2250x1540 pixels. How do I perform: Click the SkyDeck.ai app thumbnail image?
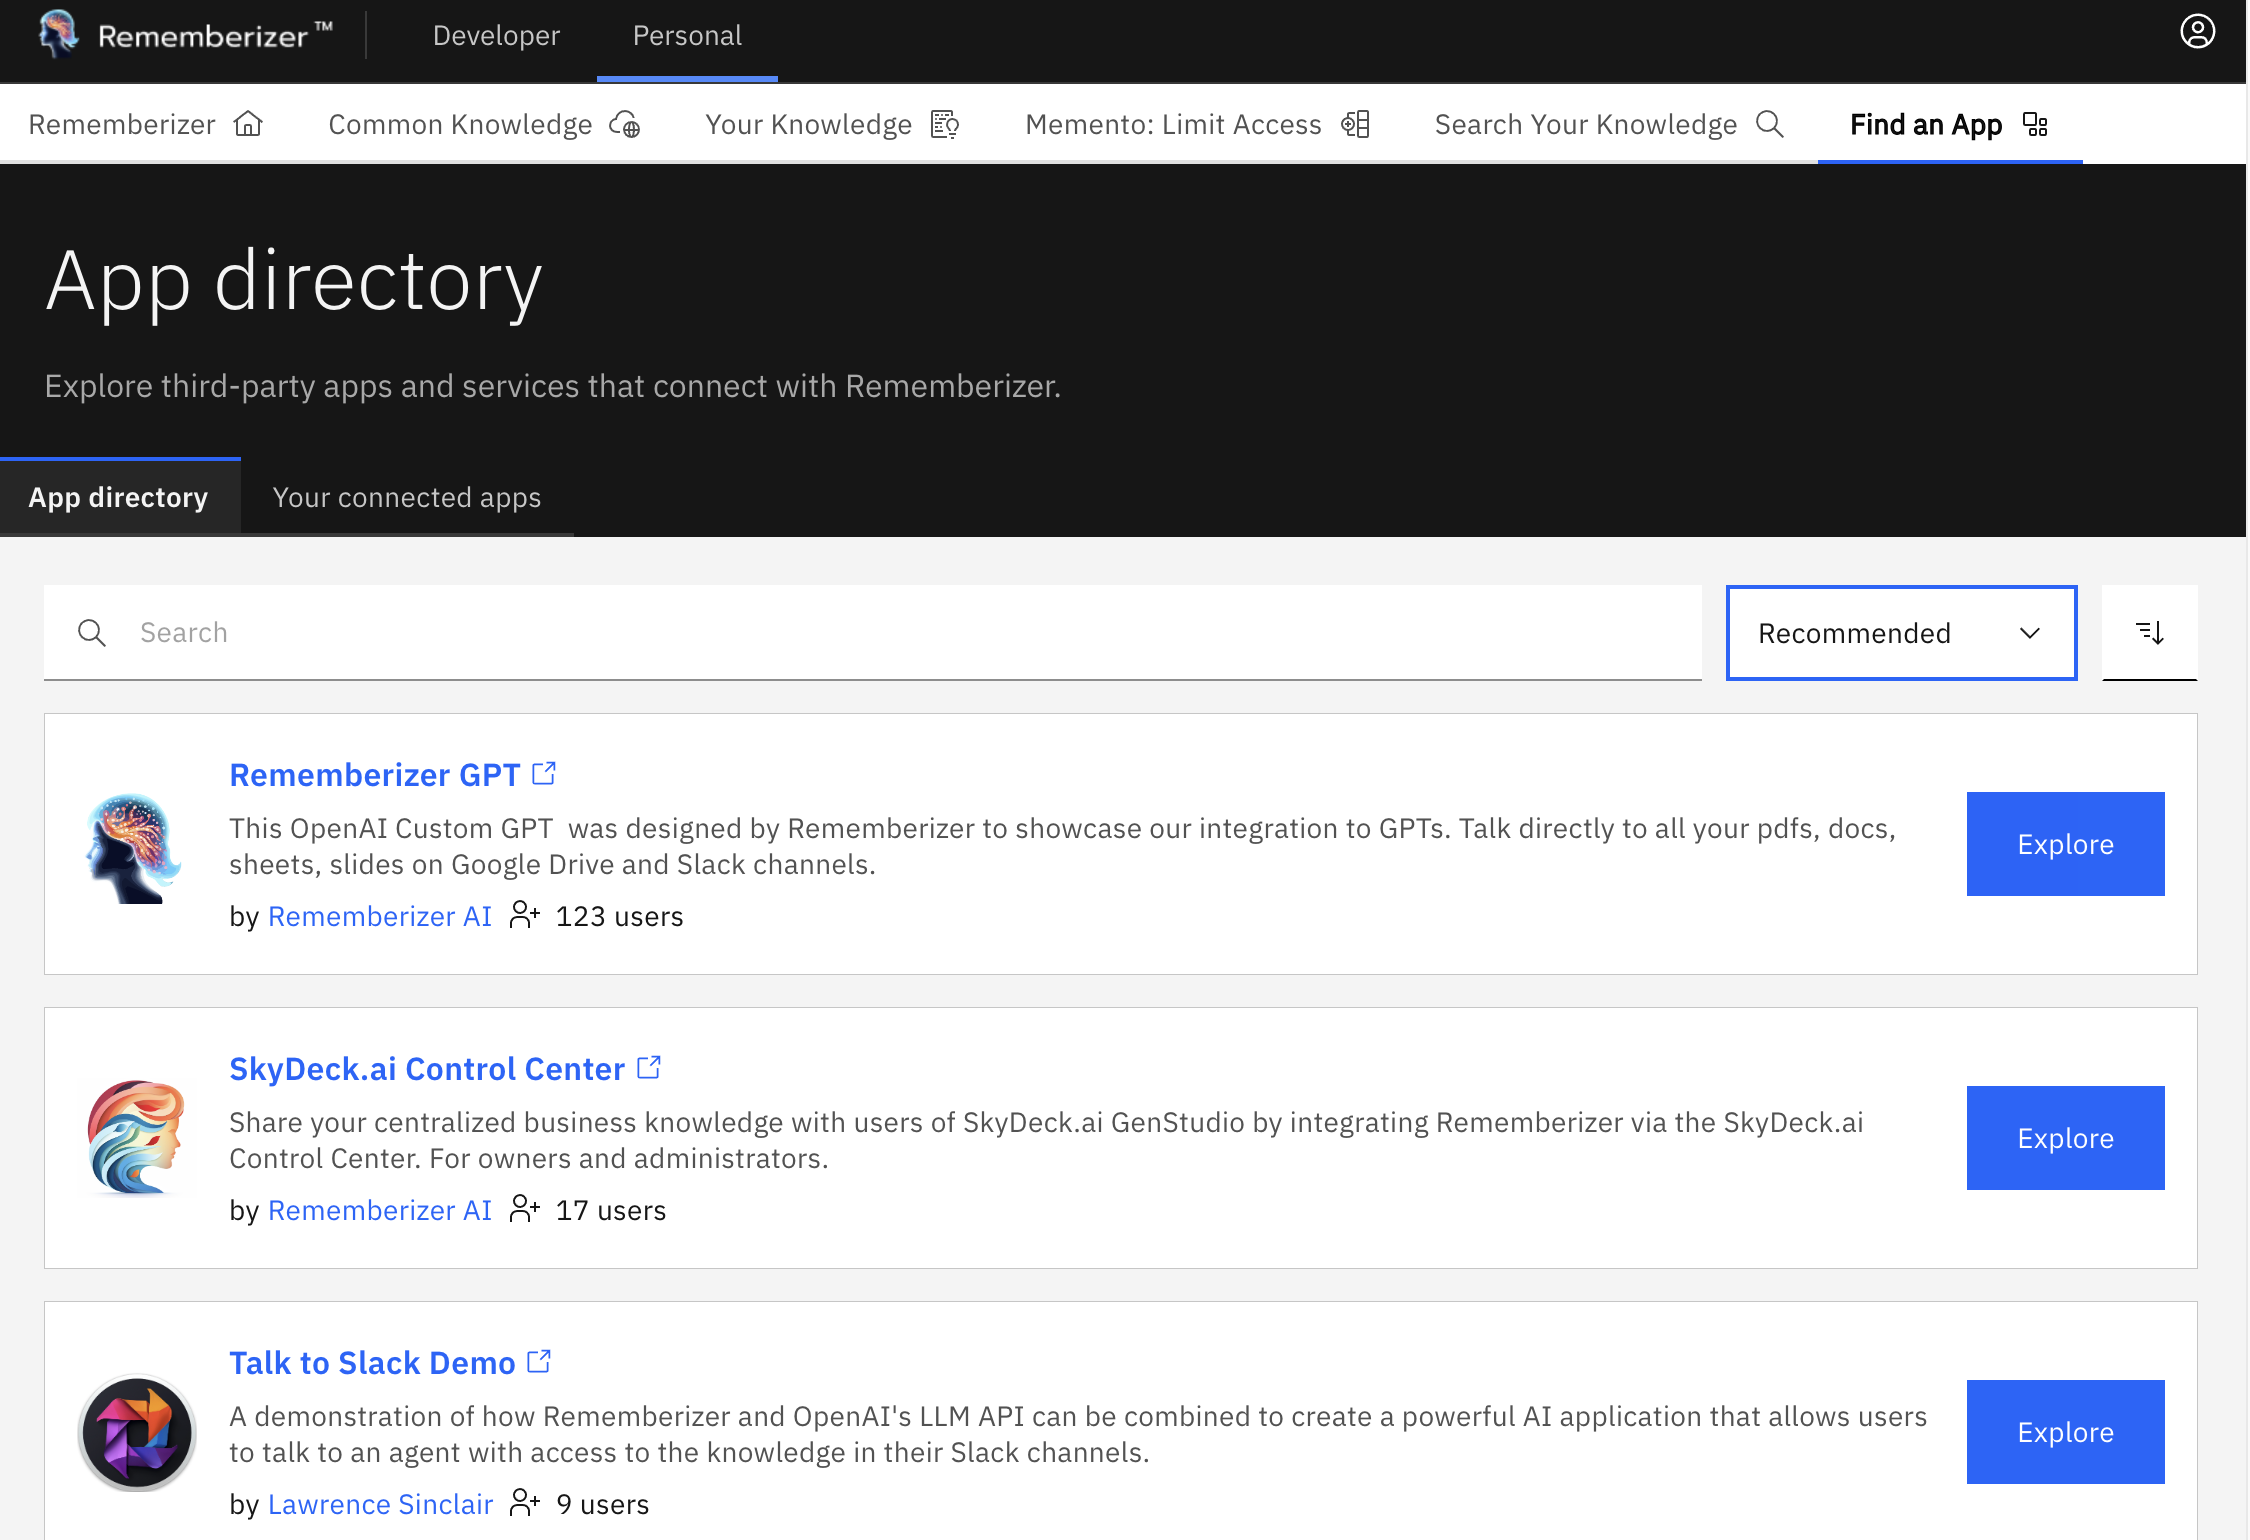pos(137,1137)
